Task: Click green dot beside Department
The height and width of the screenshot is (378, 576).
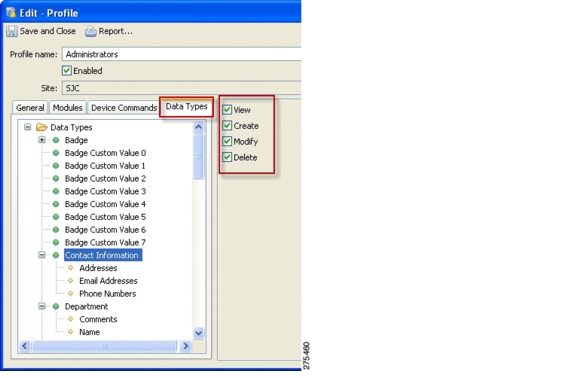Action: pos(56,306)
